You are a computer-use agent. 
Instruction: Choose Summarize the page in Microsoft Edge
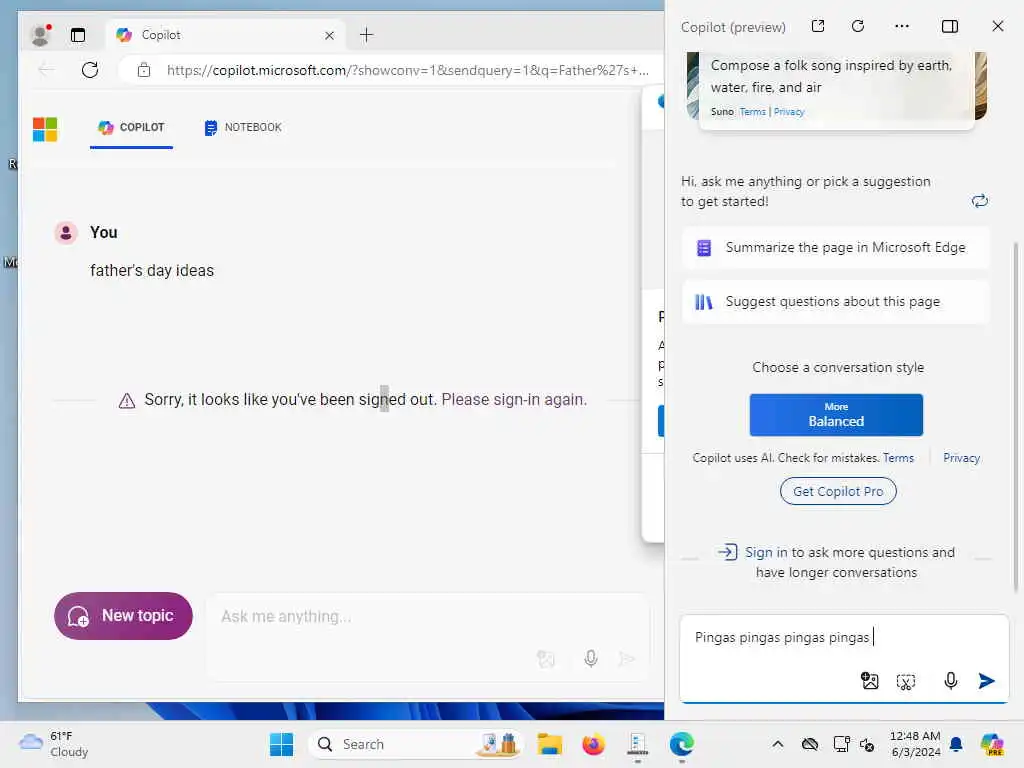[836, 248]
